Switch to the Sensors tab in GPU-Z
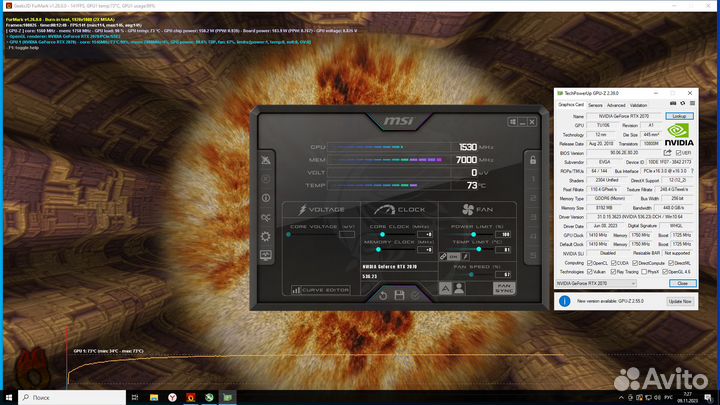The image size is (720, 405). pyautogui.click(x=595, y=105)
